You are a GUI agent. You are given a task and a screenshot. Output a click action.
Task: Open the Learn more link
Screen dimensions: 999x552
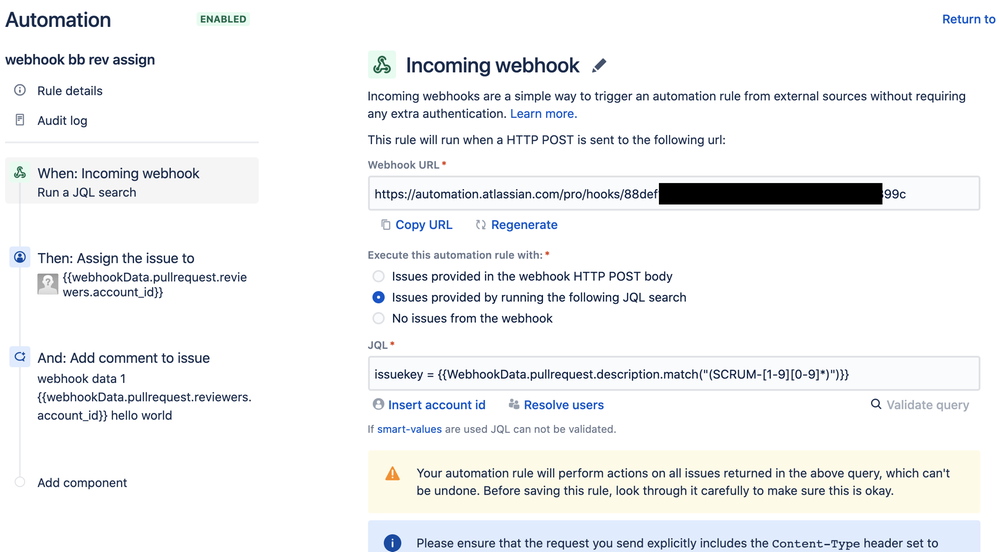click(x=543, y=113)
